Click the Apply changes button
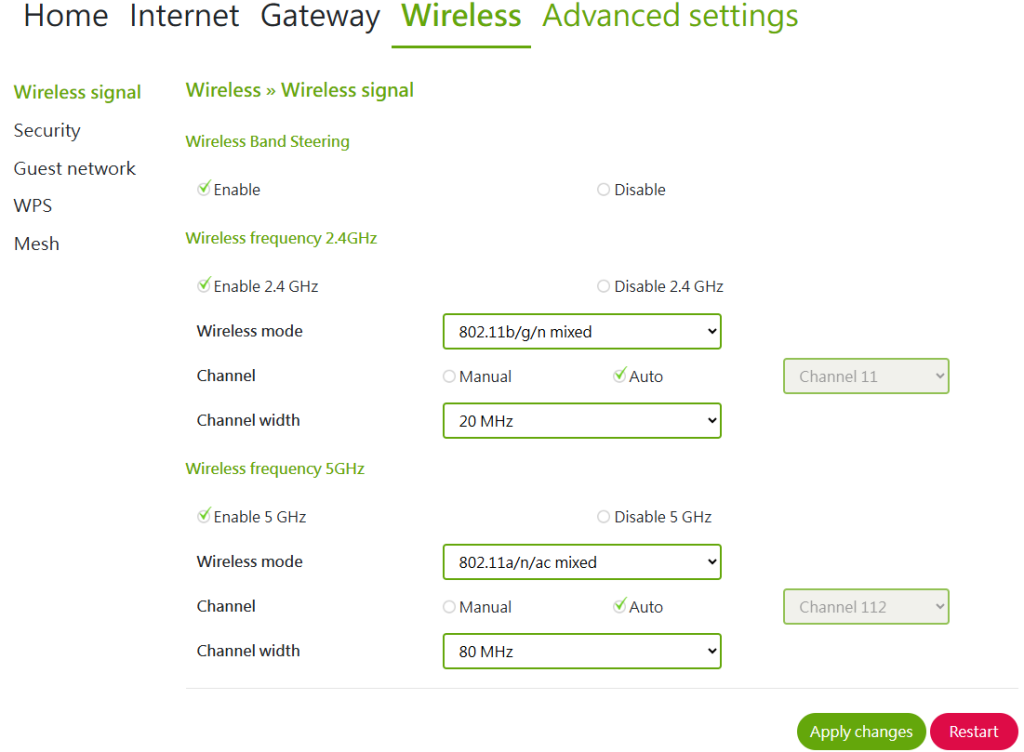 pos(861,732)
